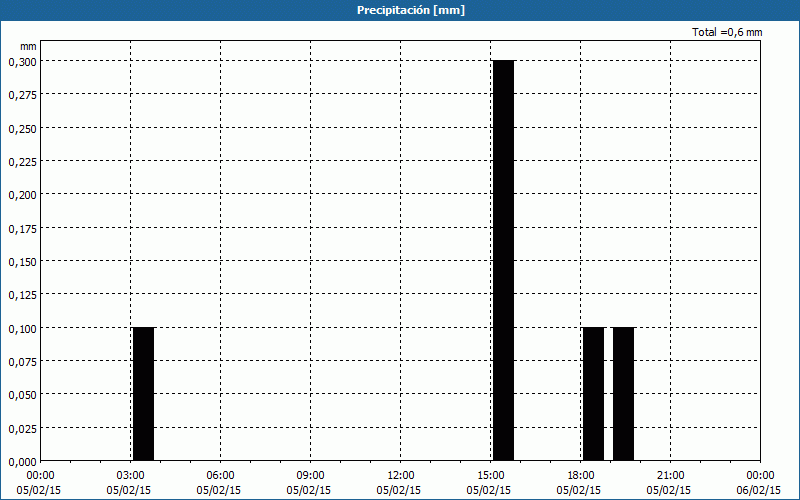Click the 00:00 05/02/15 x-axis label
This screenshot has height=500, width=800.
point(39,483)
